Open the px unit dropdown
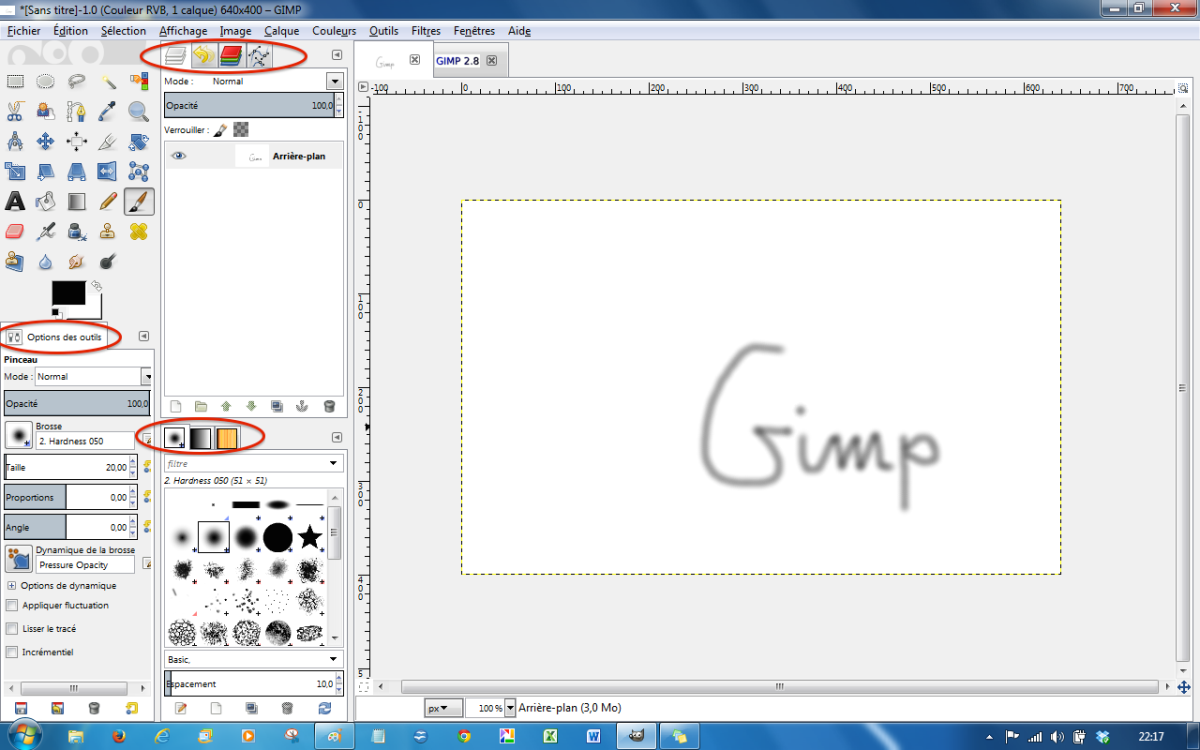 point(443,708)
